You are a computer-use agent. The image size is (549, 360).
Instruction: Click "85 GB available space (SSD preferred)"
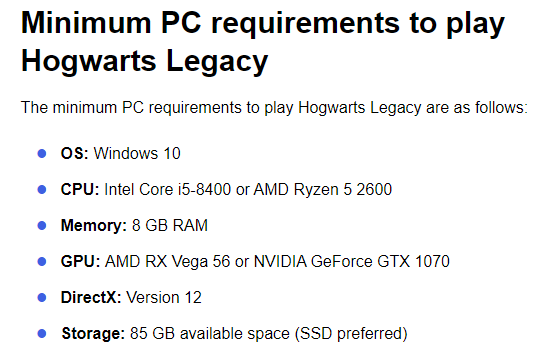point(269,334)
